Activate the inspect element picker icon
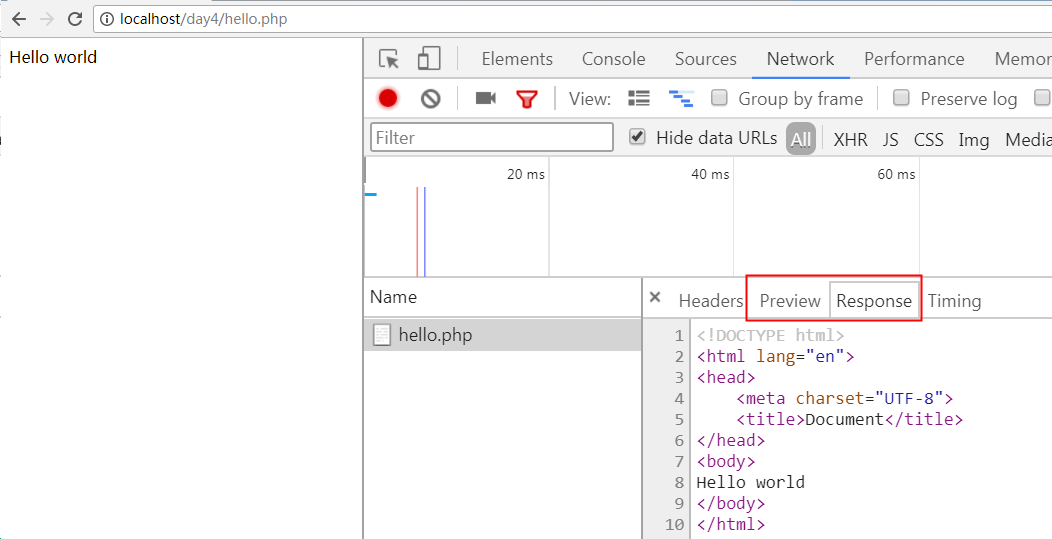Image resolution: width=1052 pixels, height=539 pixels. (389, 59)
